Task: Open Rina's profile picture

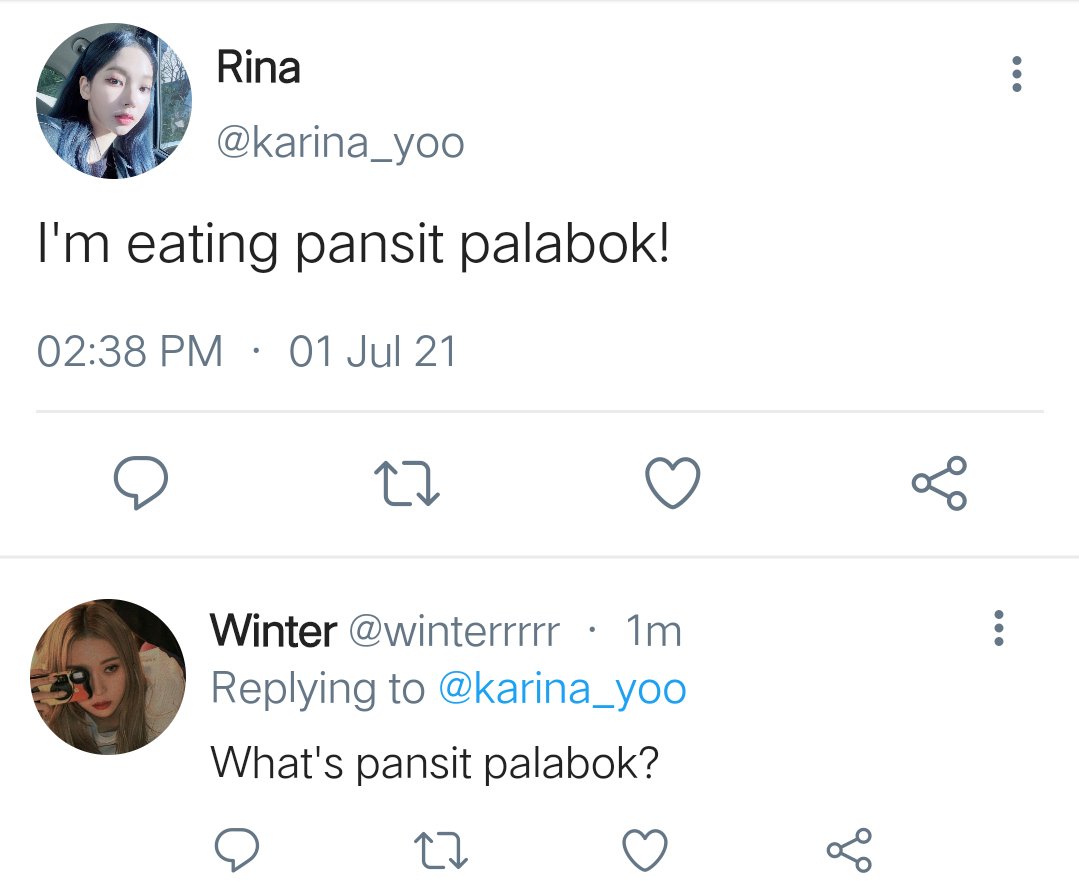Action: [114, 101]
